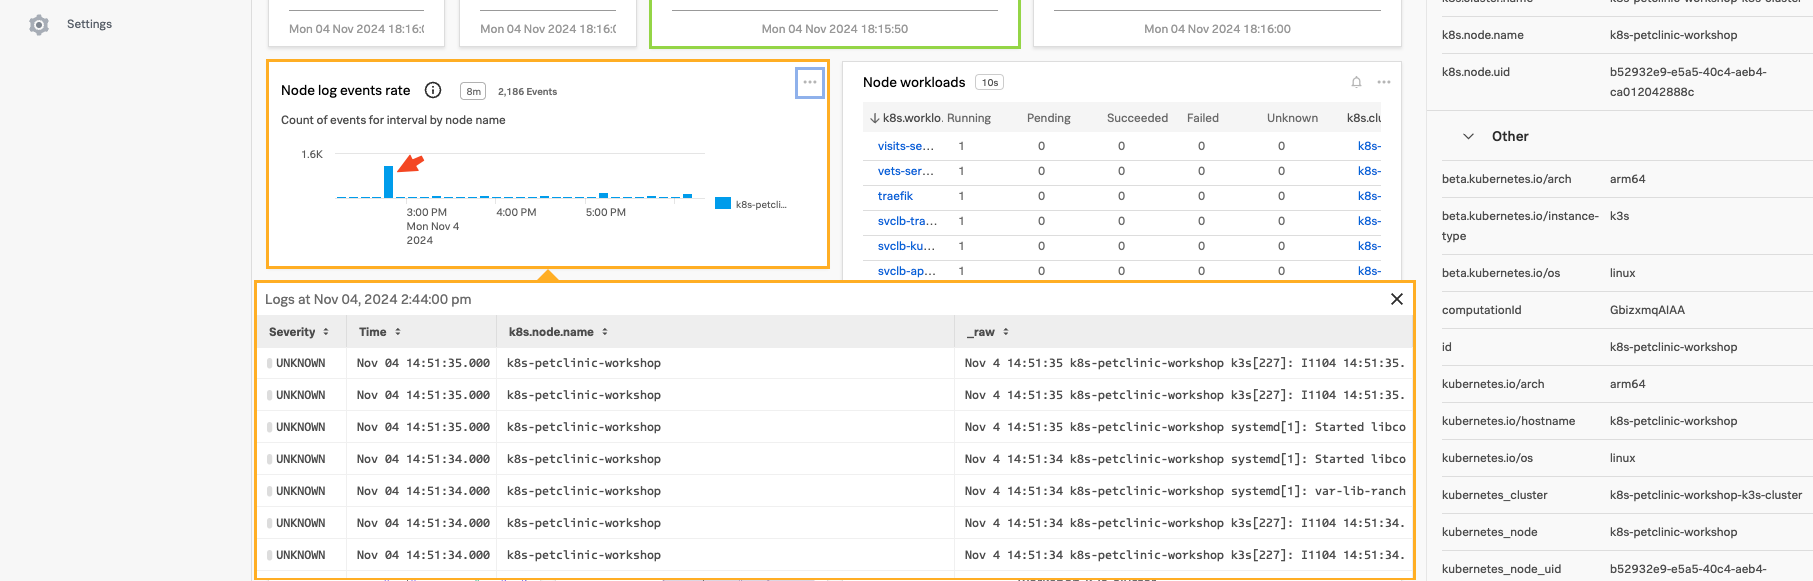1813x581 pixels.
Task: Open Node workloads chart actions ellipsis
Action: click(1384, 82)
